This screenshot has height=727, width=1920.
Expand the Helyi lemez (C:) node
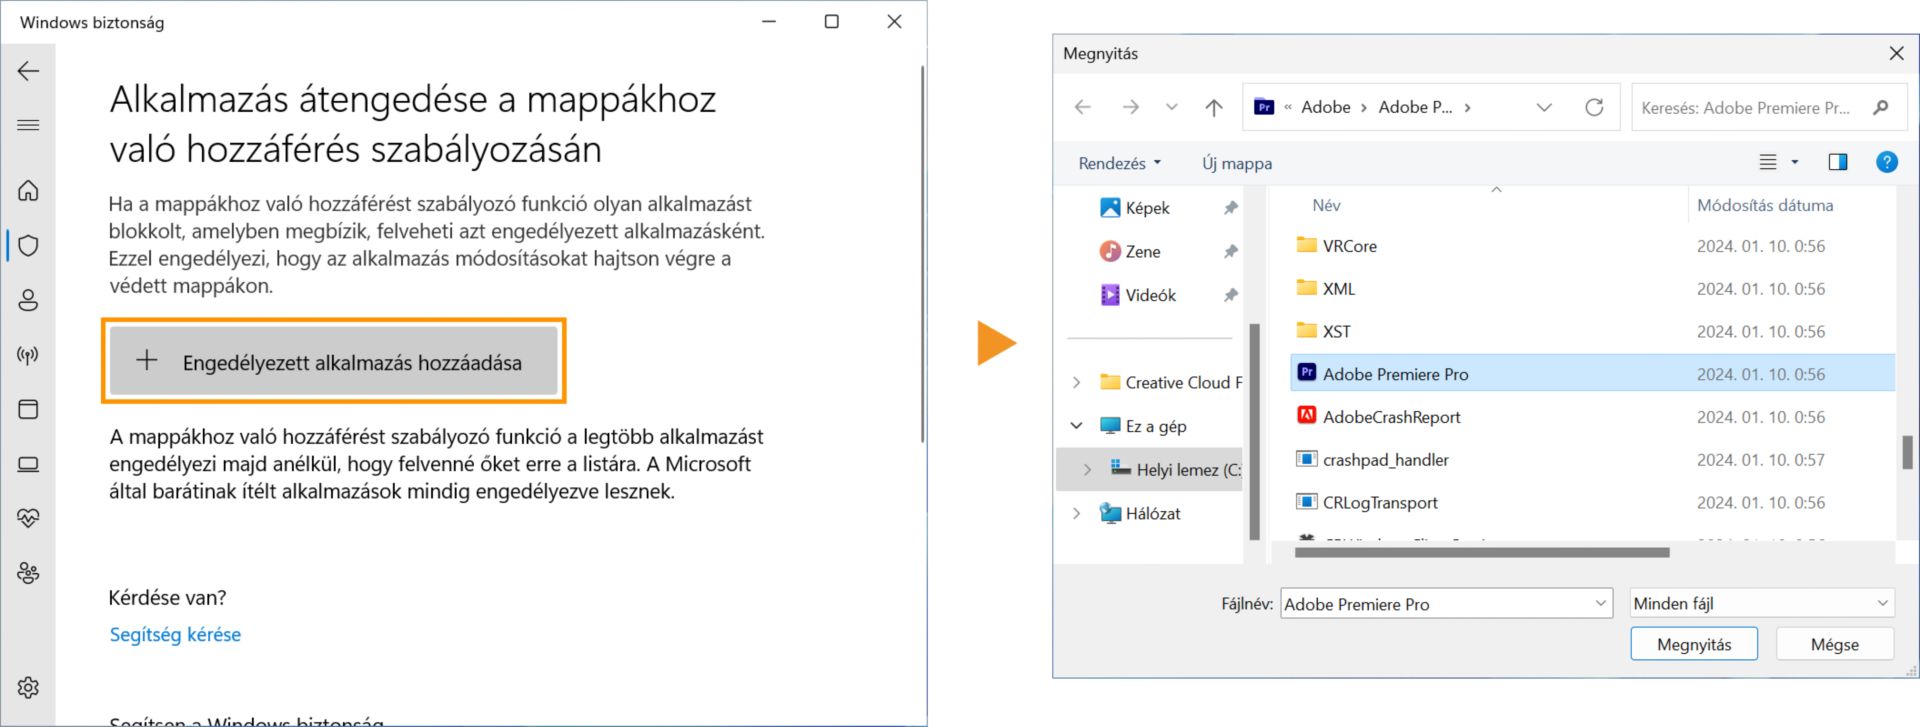(1088, 469)
